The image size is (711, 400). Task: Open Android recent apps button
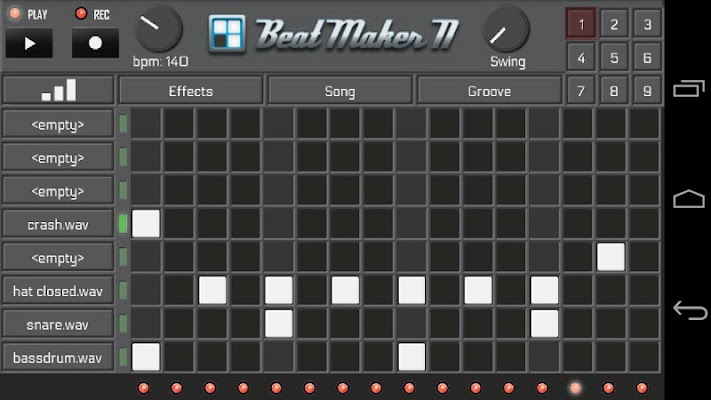coord(689,88)
